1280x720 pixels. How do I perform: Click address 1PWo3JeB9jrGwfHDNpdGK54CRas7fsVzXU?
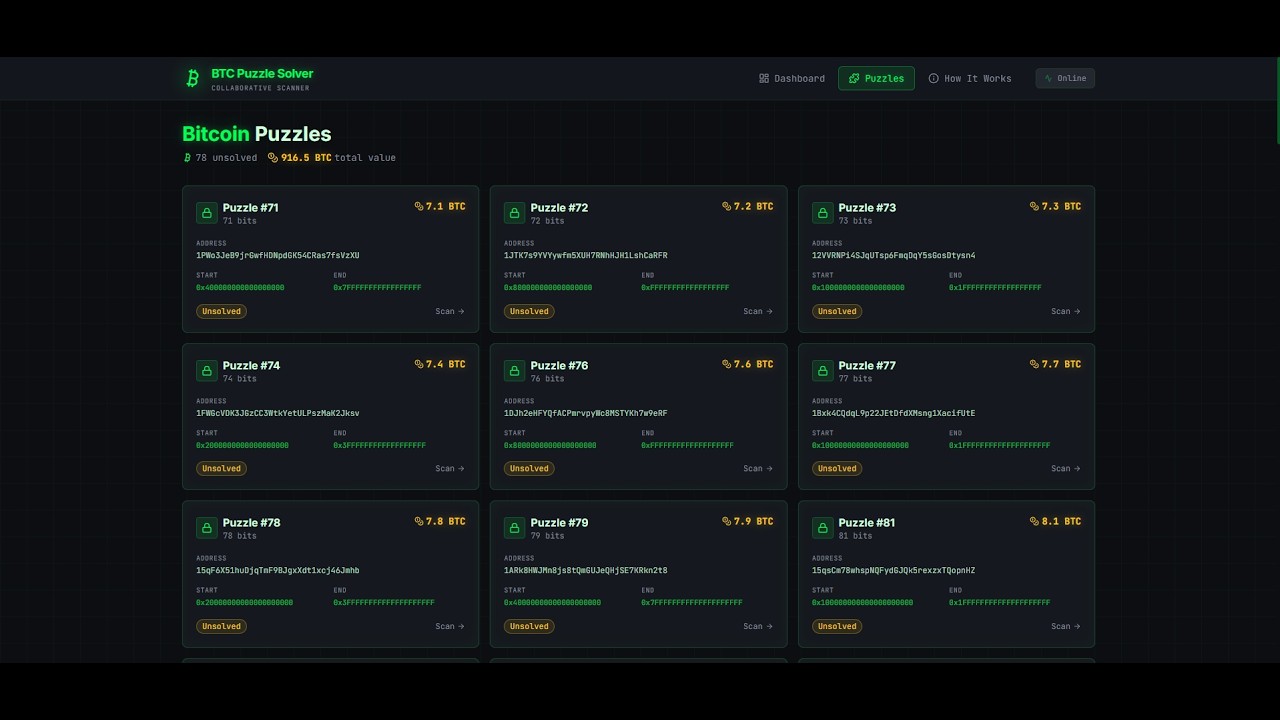point(278,255)
